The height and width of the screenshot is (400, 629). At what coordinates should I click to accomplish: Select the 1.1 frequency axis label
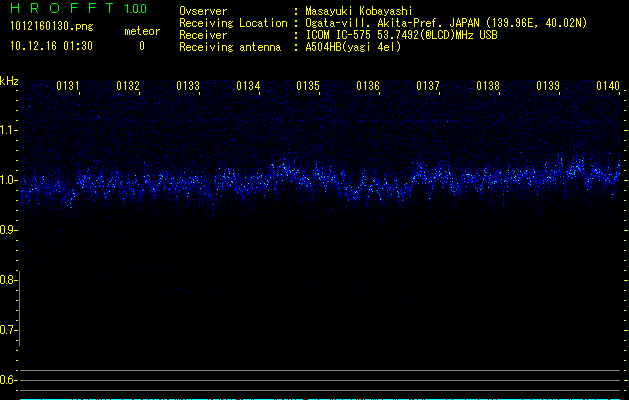click(x=9, y=130)
